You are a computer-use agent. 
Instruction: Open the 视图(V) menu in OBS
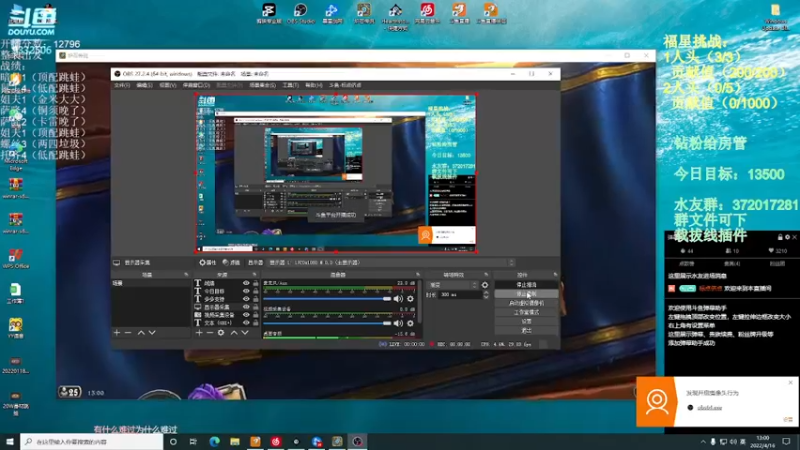point(167,85)
